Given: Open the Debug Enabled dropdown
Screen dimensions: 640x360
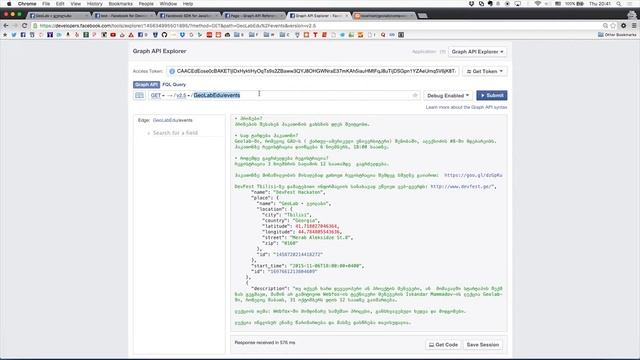Looking at the screenshot, I should pyautogui.click(x=448, y=96).
